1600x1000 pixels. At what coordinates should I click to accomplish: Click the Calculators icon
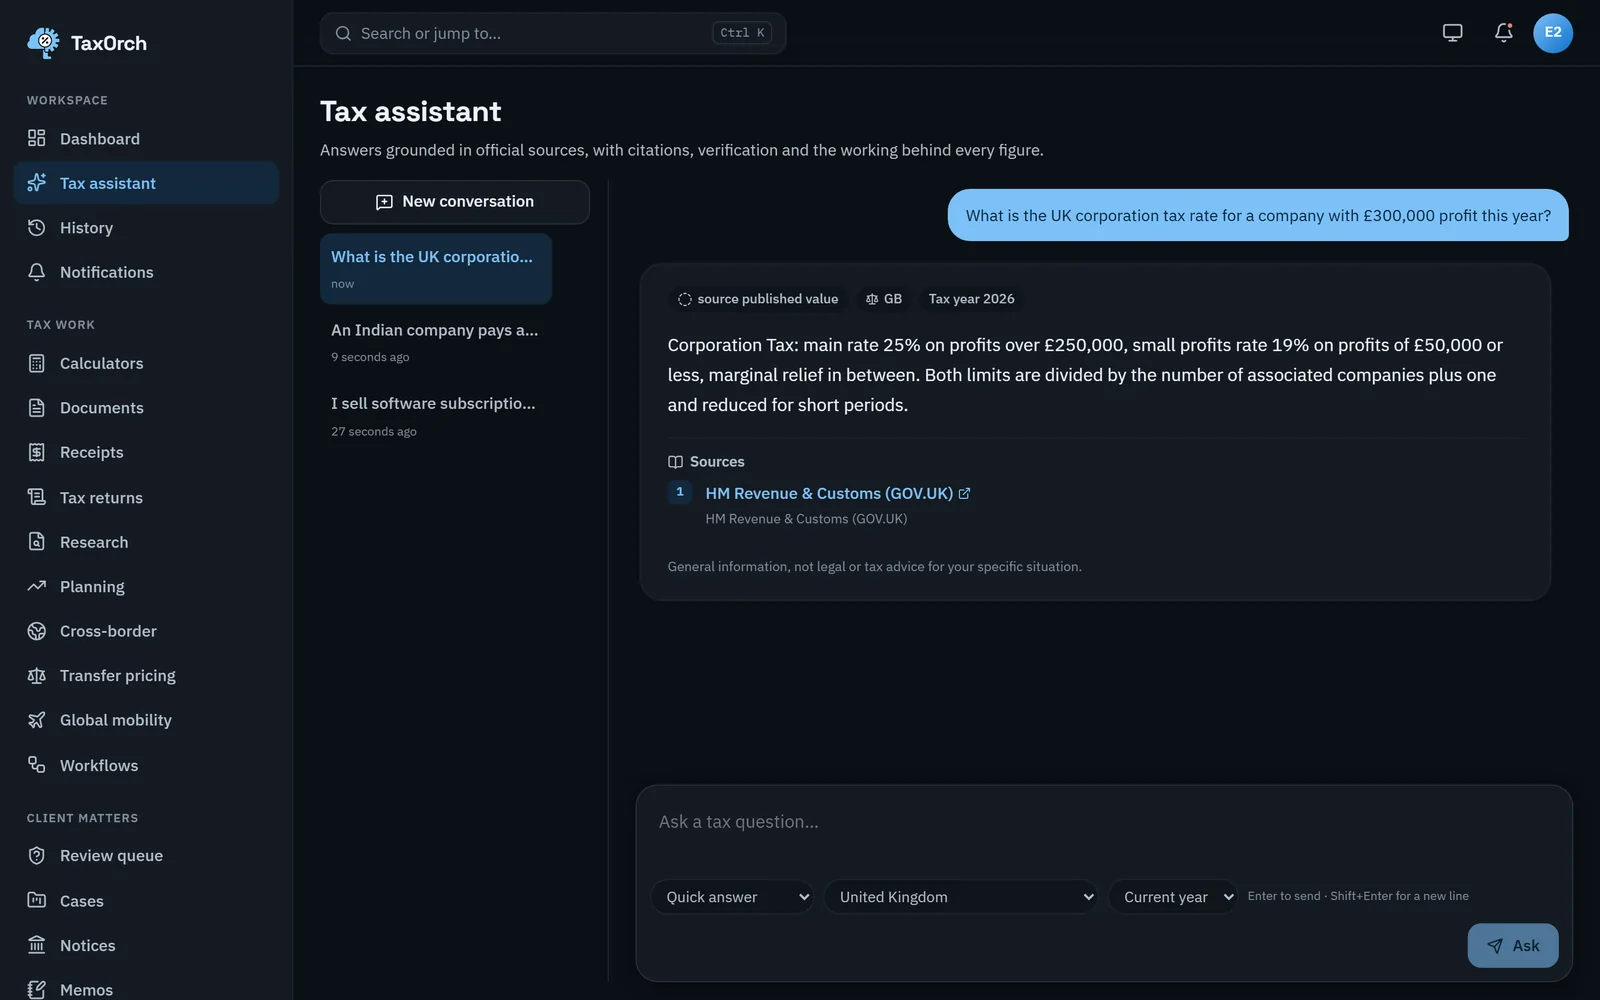coord(37,363)
